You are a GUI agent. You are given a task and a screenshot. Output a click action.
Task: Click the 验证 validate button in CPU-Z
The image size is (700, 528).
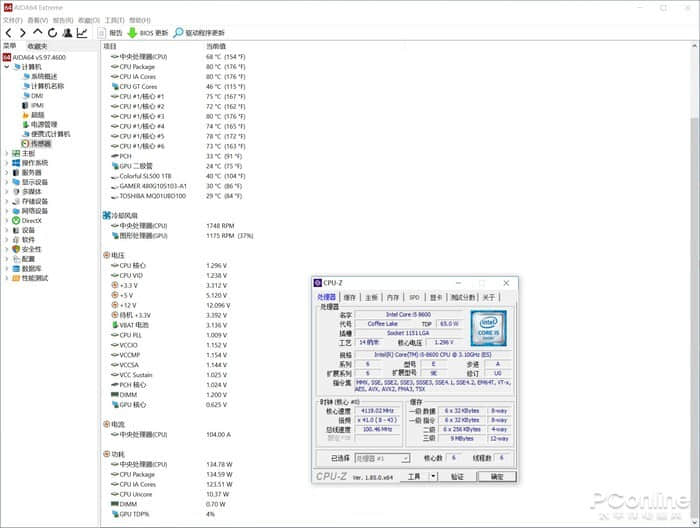[458, 477]
